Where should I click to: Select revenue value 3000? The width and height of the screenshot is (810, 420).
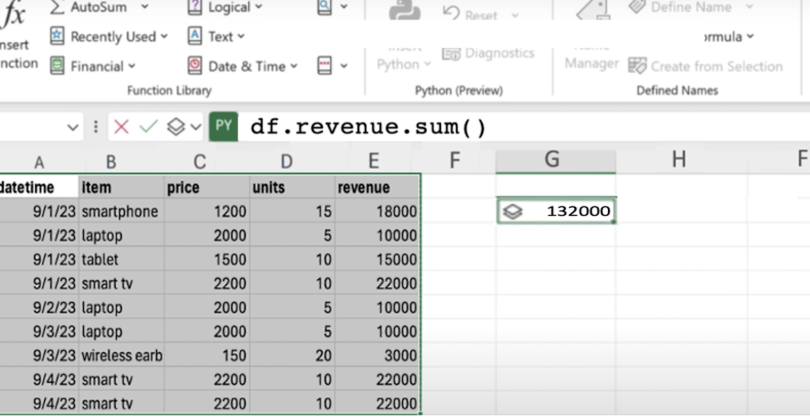378,355
